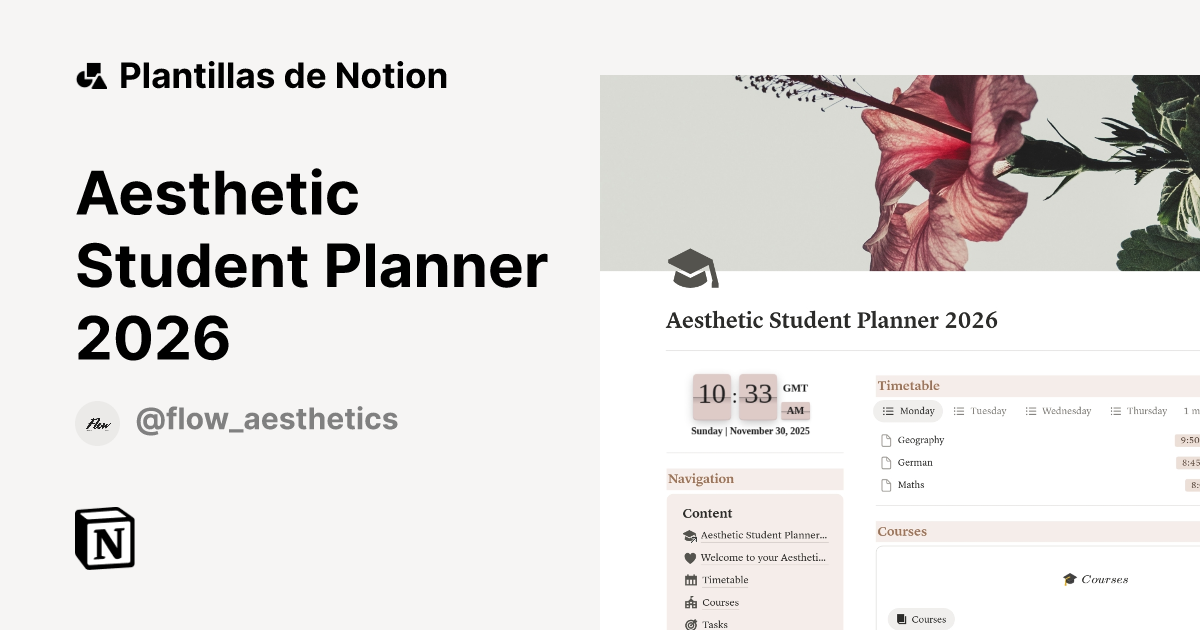
Task: Follow the Timetable navigation link
Action: [725, 579]
